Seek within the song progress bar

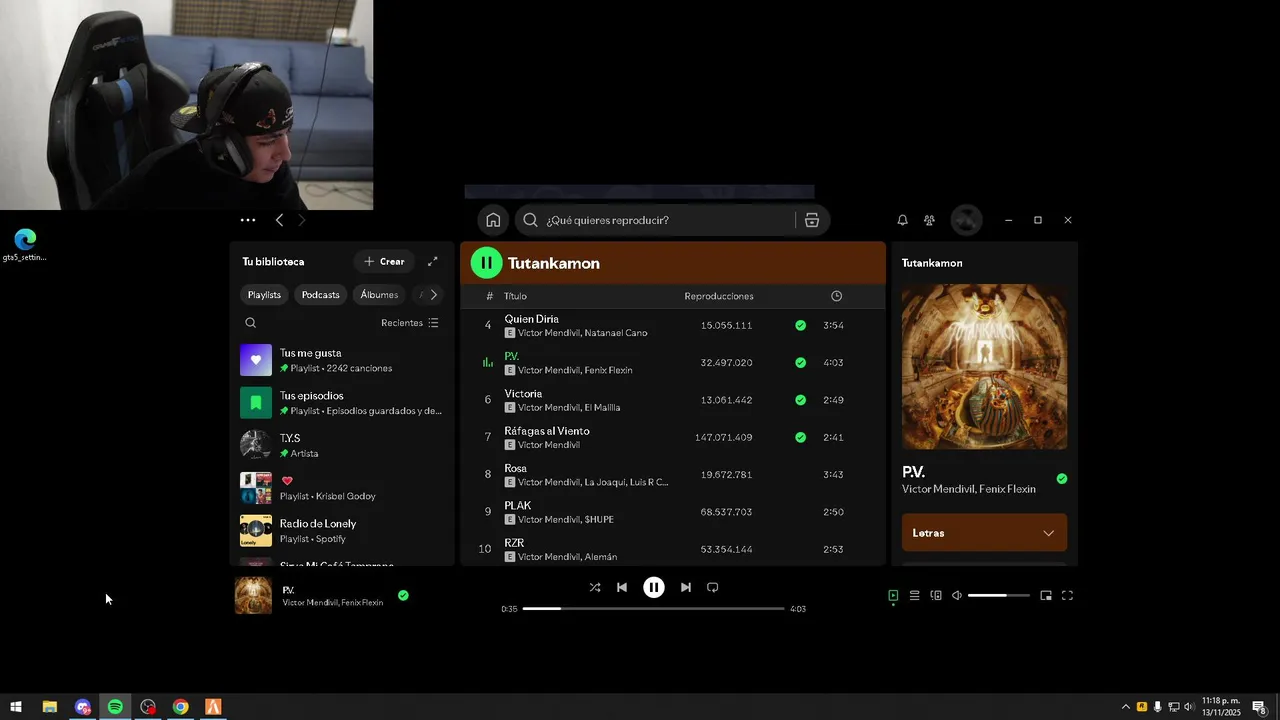click(653, 608)
